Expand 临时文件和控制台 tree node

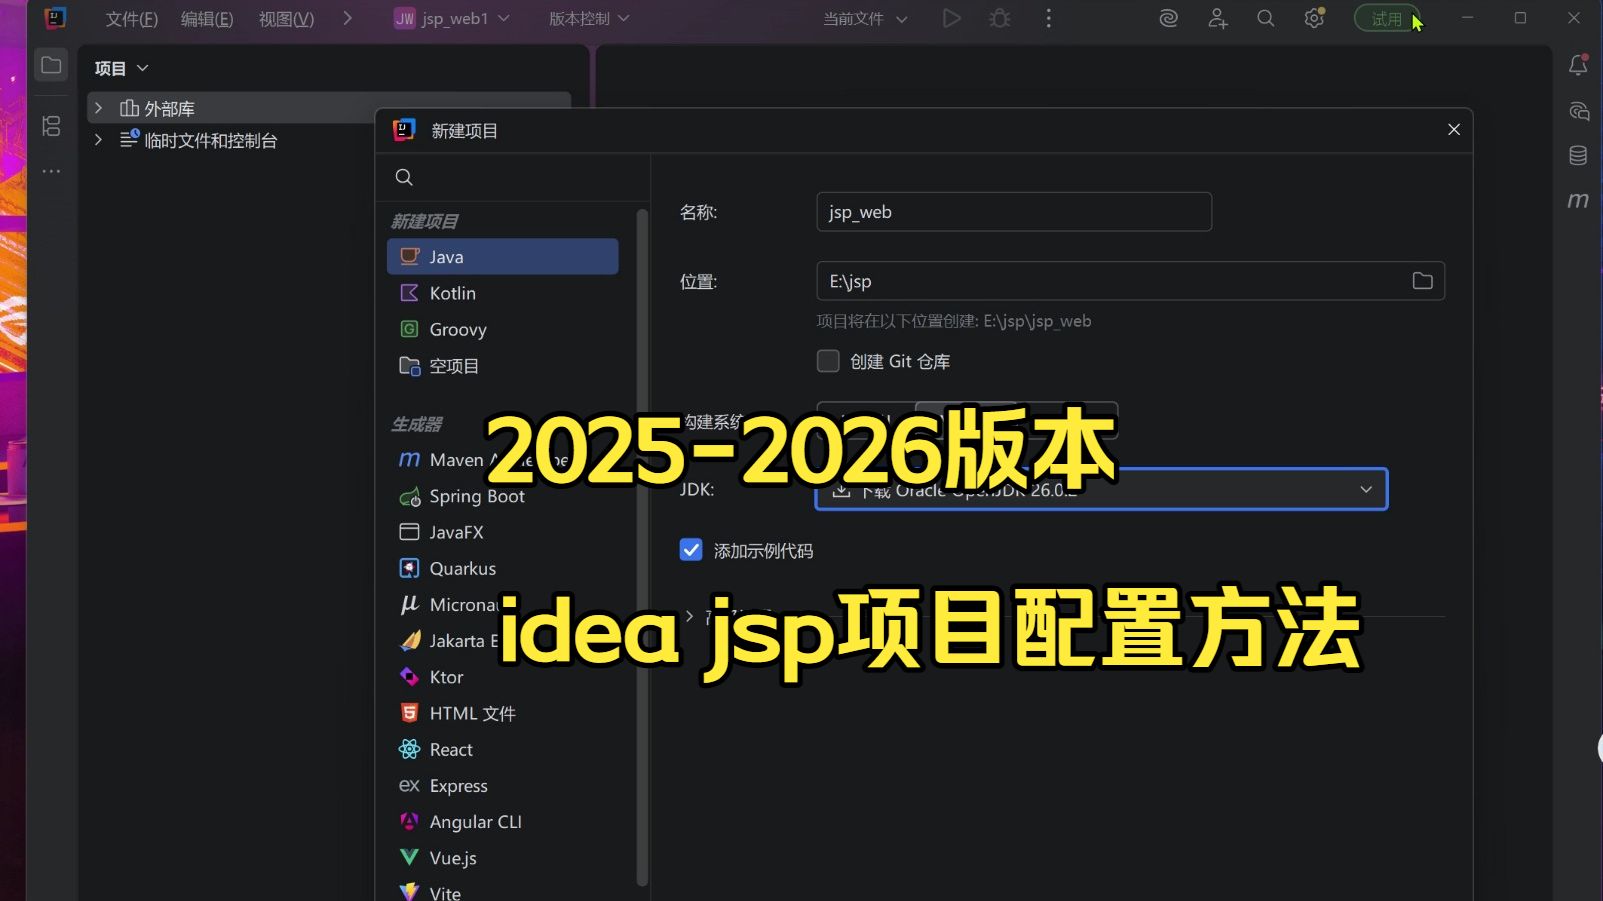point(98,140)
